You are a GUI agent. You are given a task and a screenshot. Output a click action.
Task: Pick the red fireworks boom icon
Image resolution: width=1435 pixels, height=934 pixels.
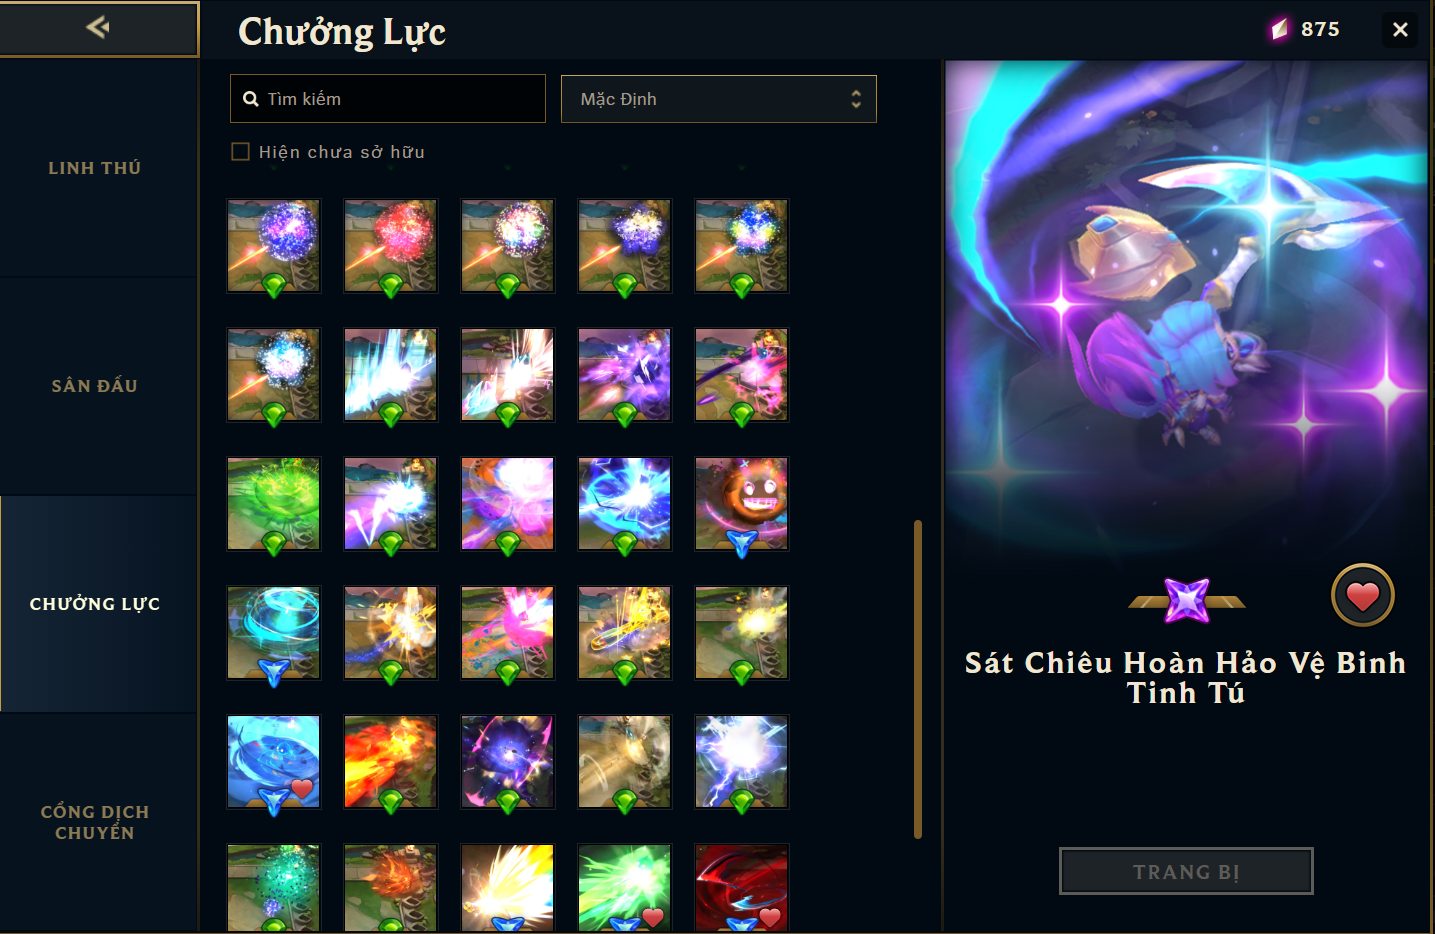[x=390, y=246]
